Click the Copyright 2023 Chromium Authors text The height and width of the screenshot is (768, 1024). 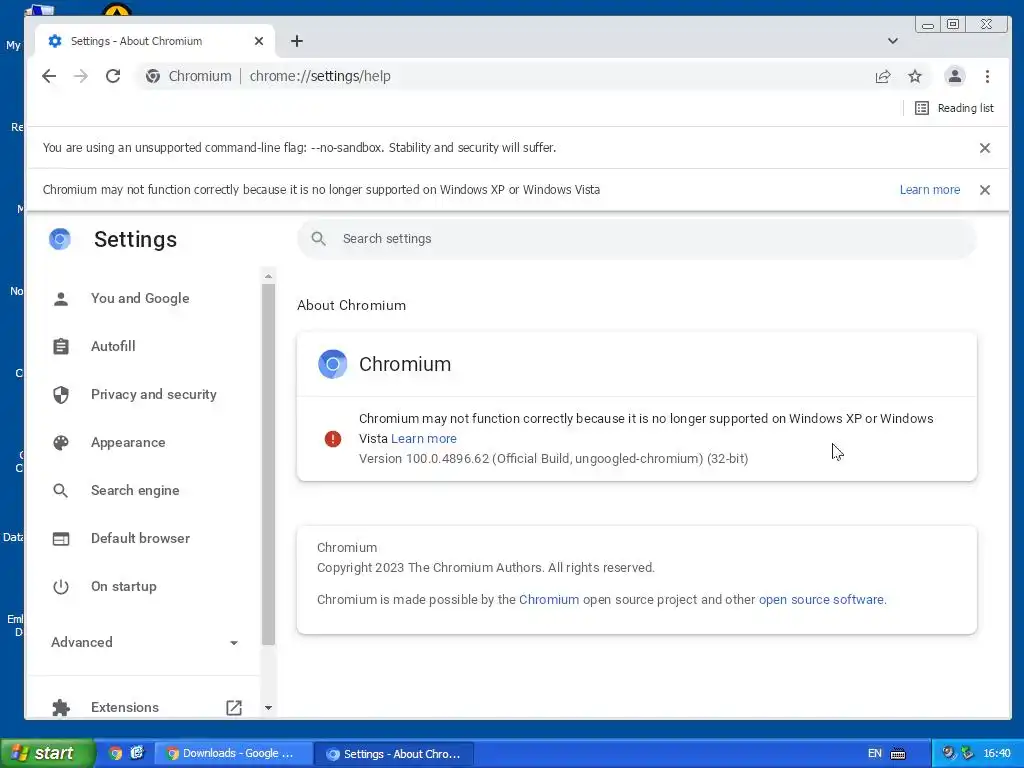(x=485, y=568)
